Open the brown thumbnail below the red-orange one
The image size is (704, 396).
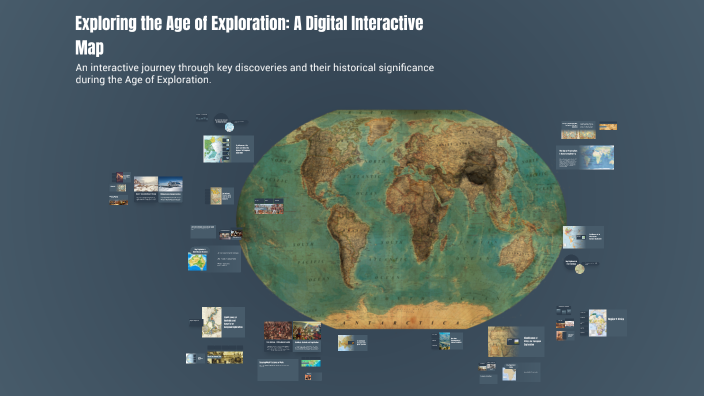coord(565,335)
